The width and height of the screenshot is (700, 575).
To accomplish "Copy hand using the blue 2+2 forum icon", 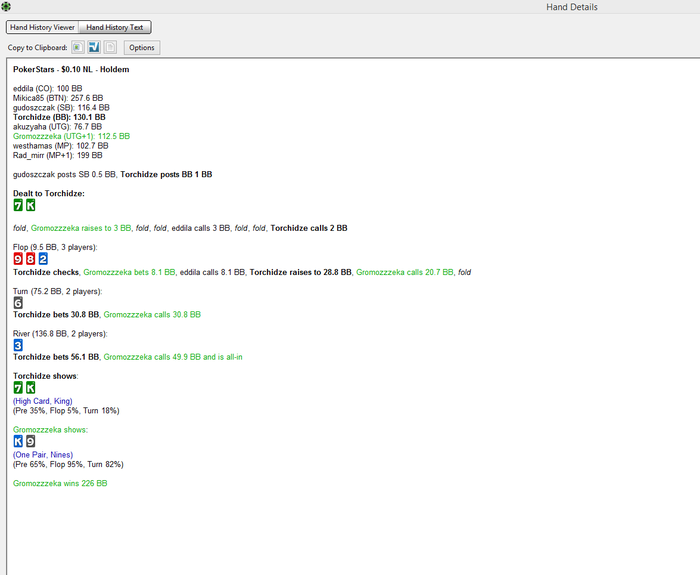I will point(94,47).
